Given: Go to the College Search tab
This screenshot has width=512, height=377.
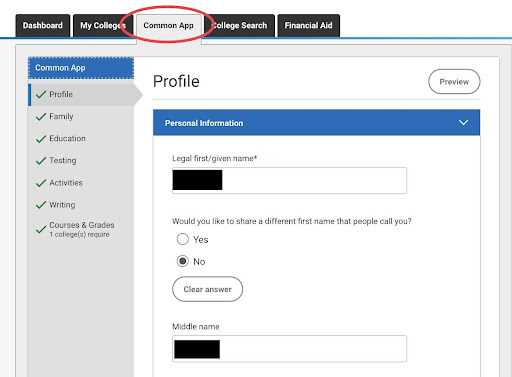Looking at the screenshot, I should point(240,25).
